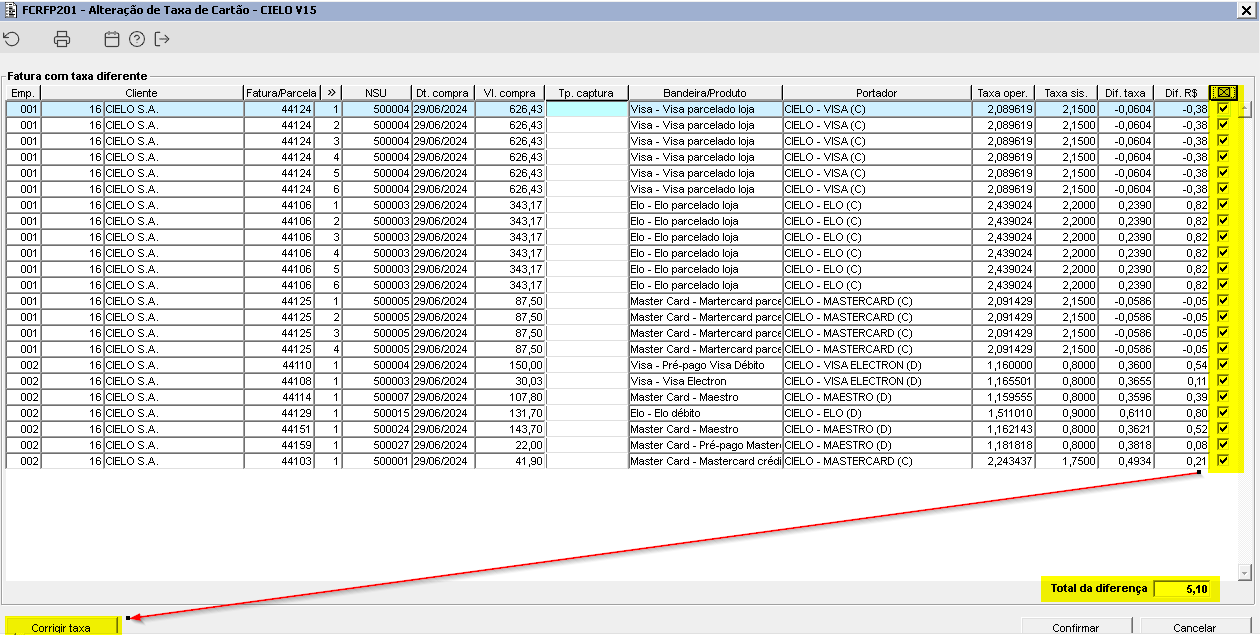
Task: Select the 'Visa - Visa Electron' product cell
Action: pyautogui.click(x=705, y=381)
